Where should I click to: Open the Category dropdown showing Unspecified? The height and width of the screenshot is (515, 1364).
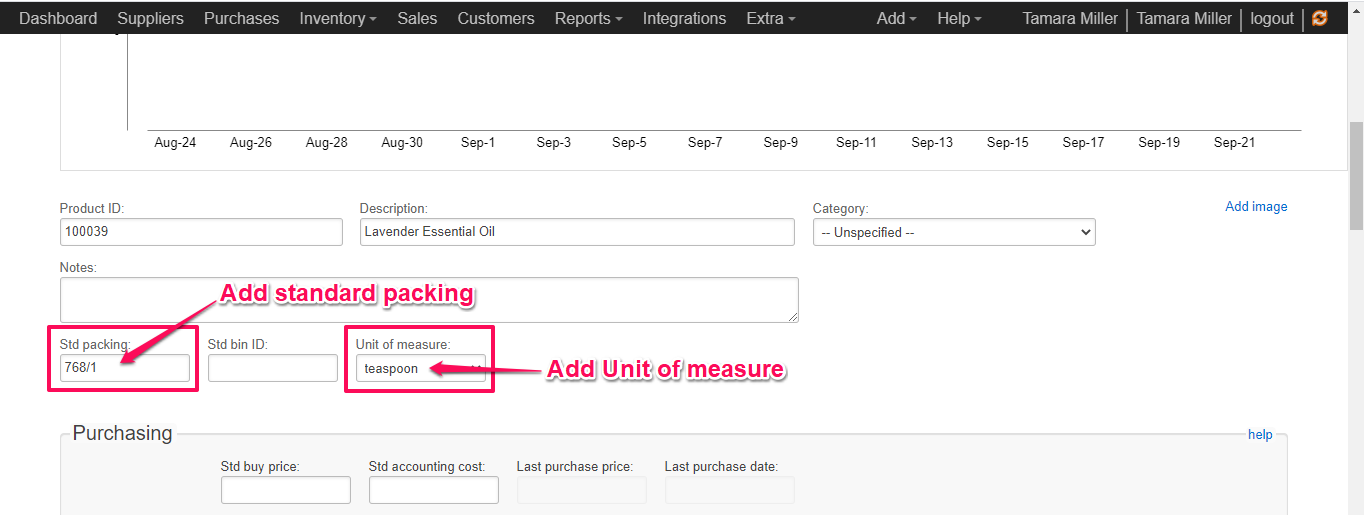[954, 232]
